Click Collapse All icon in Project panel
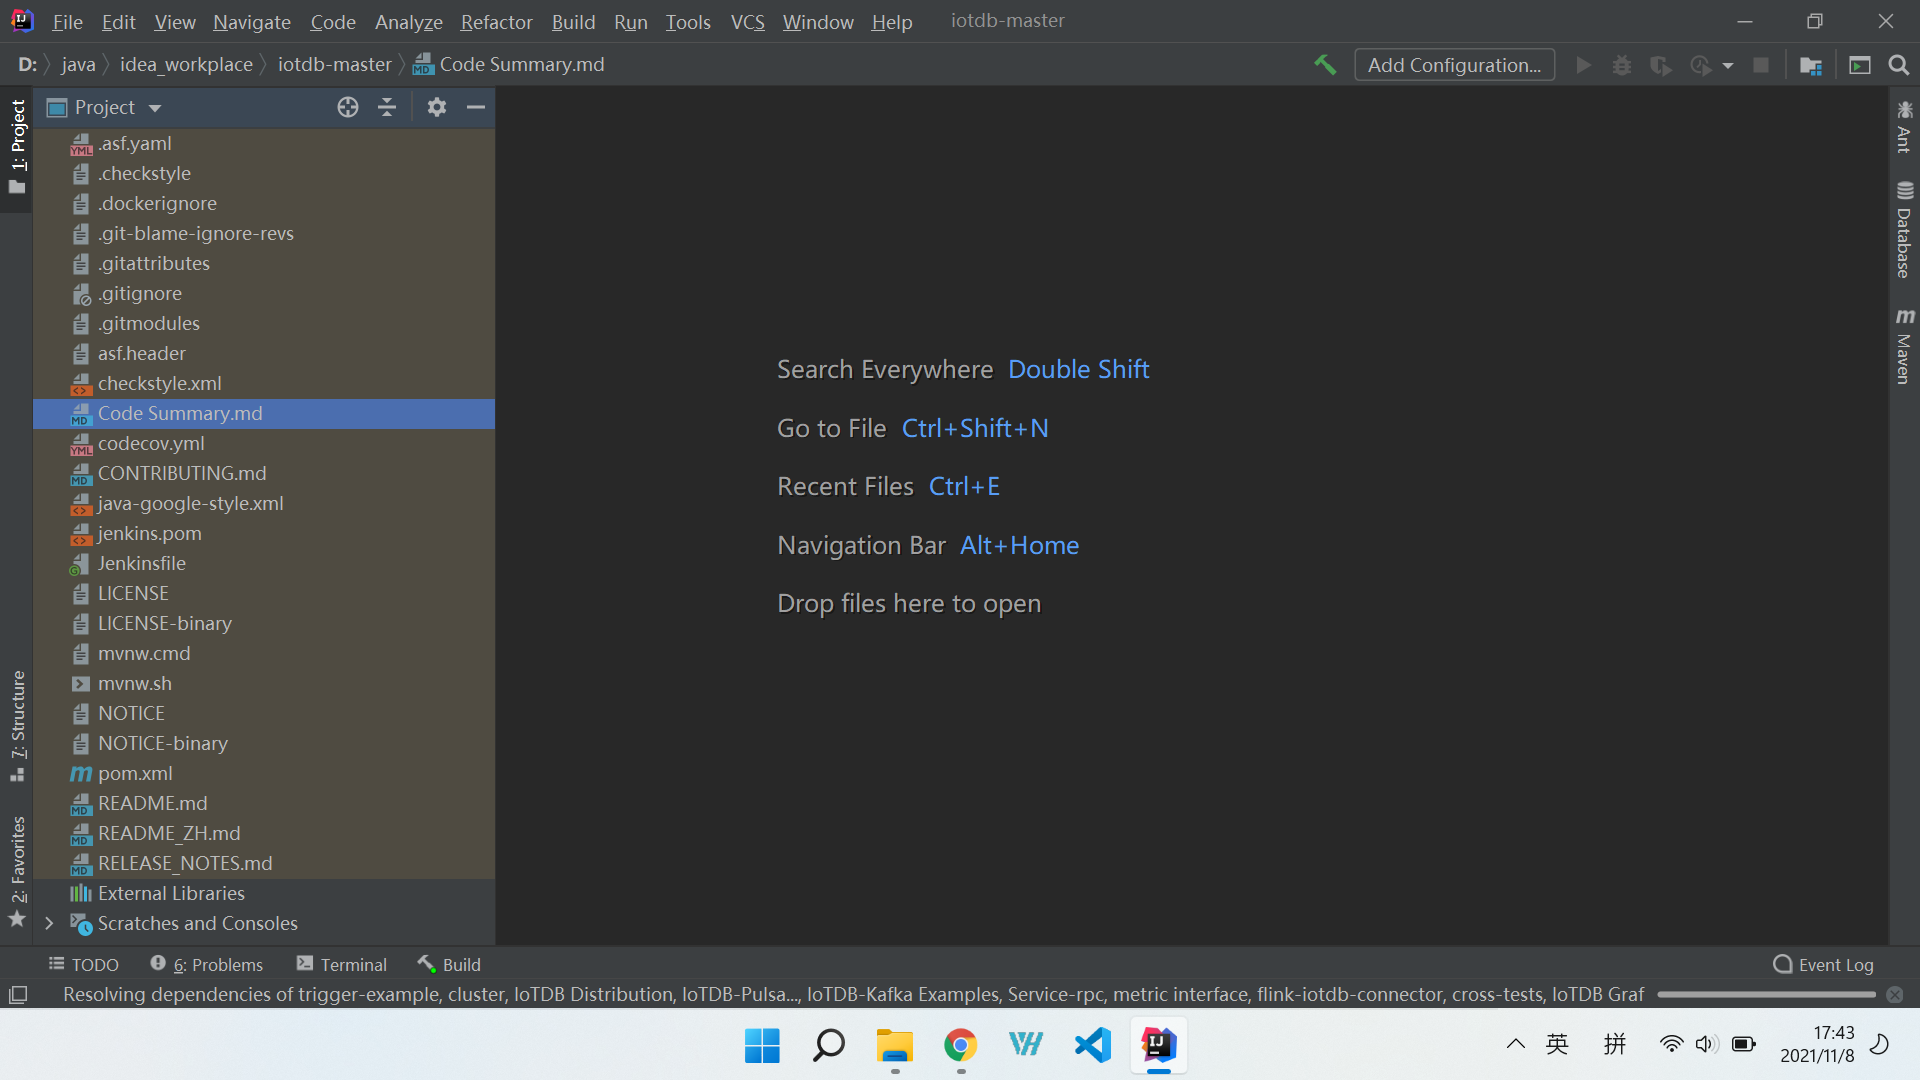The width and height of the screenshot is (1920, 1080). click(x=387, y=107)
